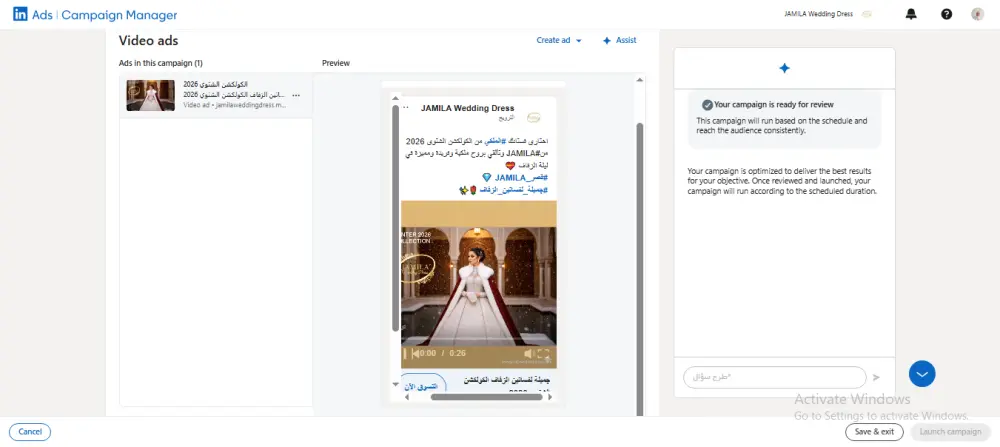1000x447 pixels.
Task: Open the notifications bell
Action: 911,14
